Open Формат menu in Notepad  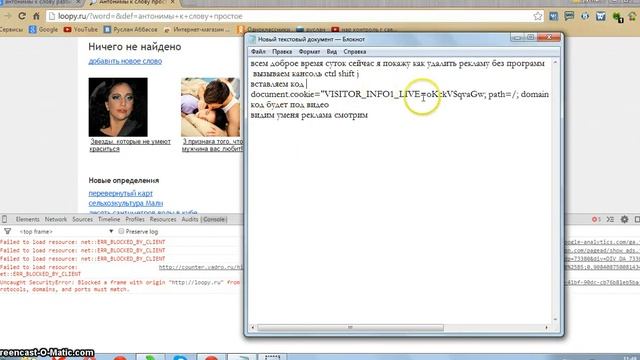[x=309, y=52]
